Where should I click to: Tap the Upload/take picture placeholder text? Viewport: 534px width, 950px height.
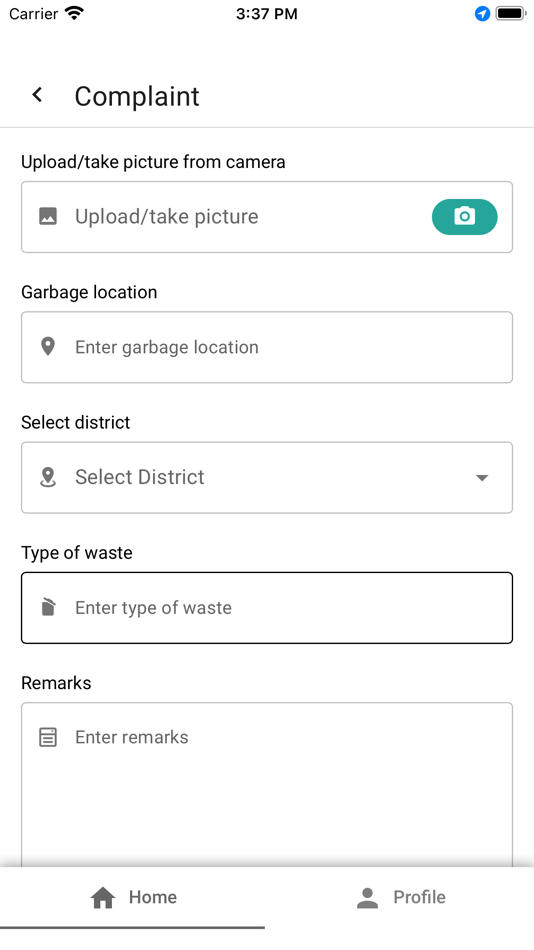click(x=167, y=216)
